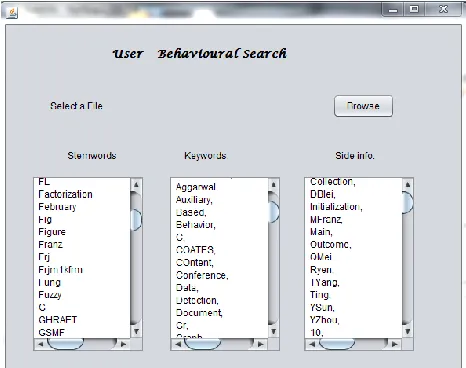
Task: Click the Browse button
Action: [x=363, y=106]
